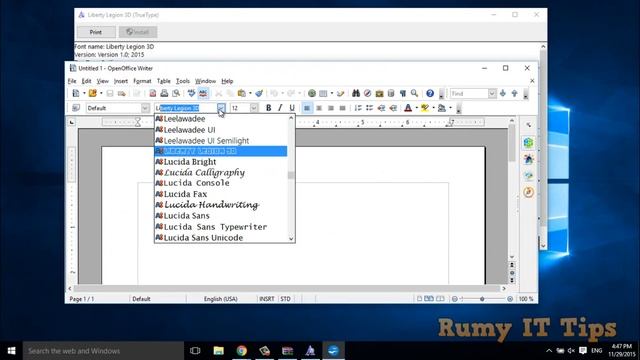Open the font size 12 dropdown
Viewport: 640px width, 360px height.
pyautogui.click(x=254, y=108)
